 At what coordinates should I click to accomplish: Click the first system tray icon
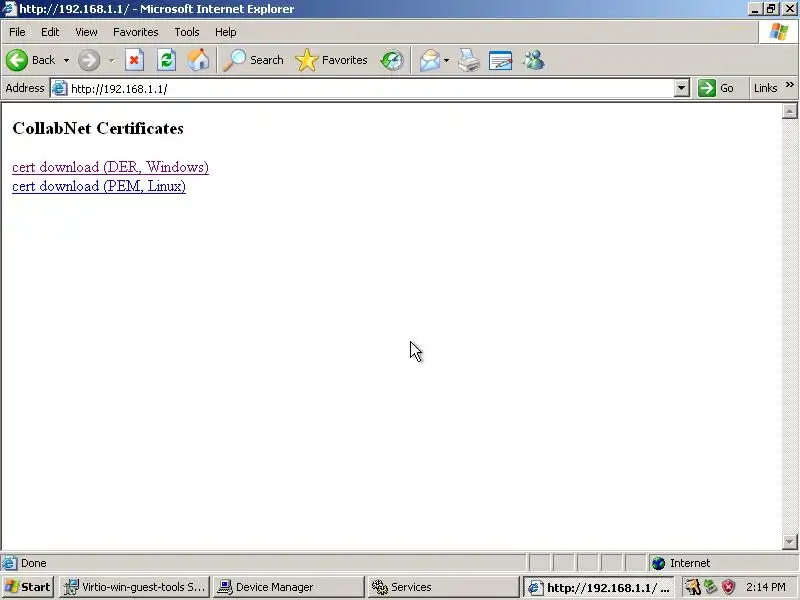[x=692, y=587]
